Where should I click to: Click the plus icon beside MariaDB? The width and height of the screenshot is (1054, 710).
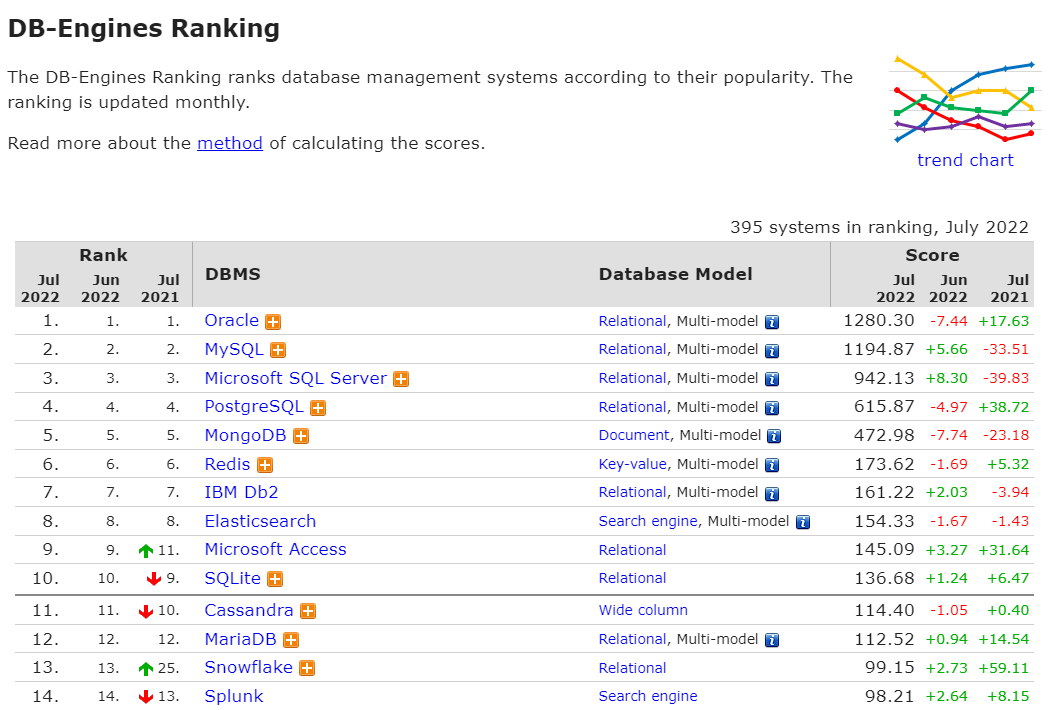tap(291, 640)
